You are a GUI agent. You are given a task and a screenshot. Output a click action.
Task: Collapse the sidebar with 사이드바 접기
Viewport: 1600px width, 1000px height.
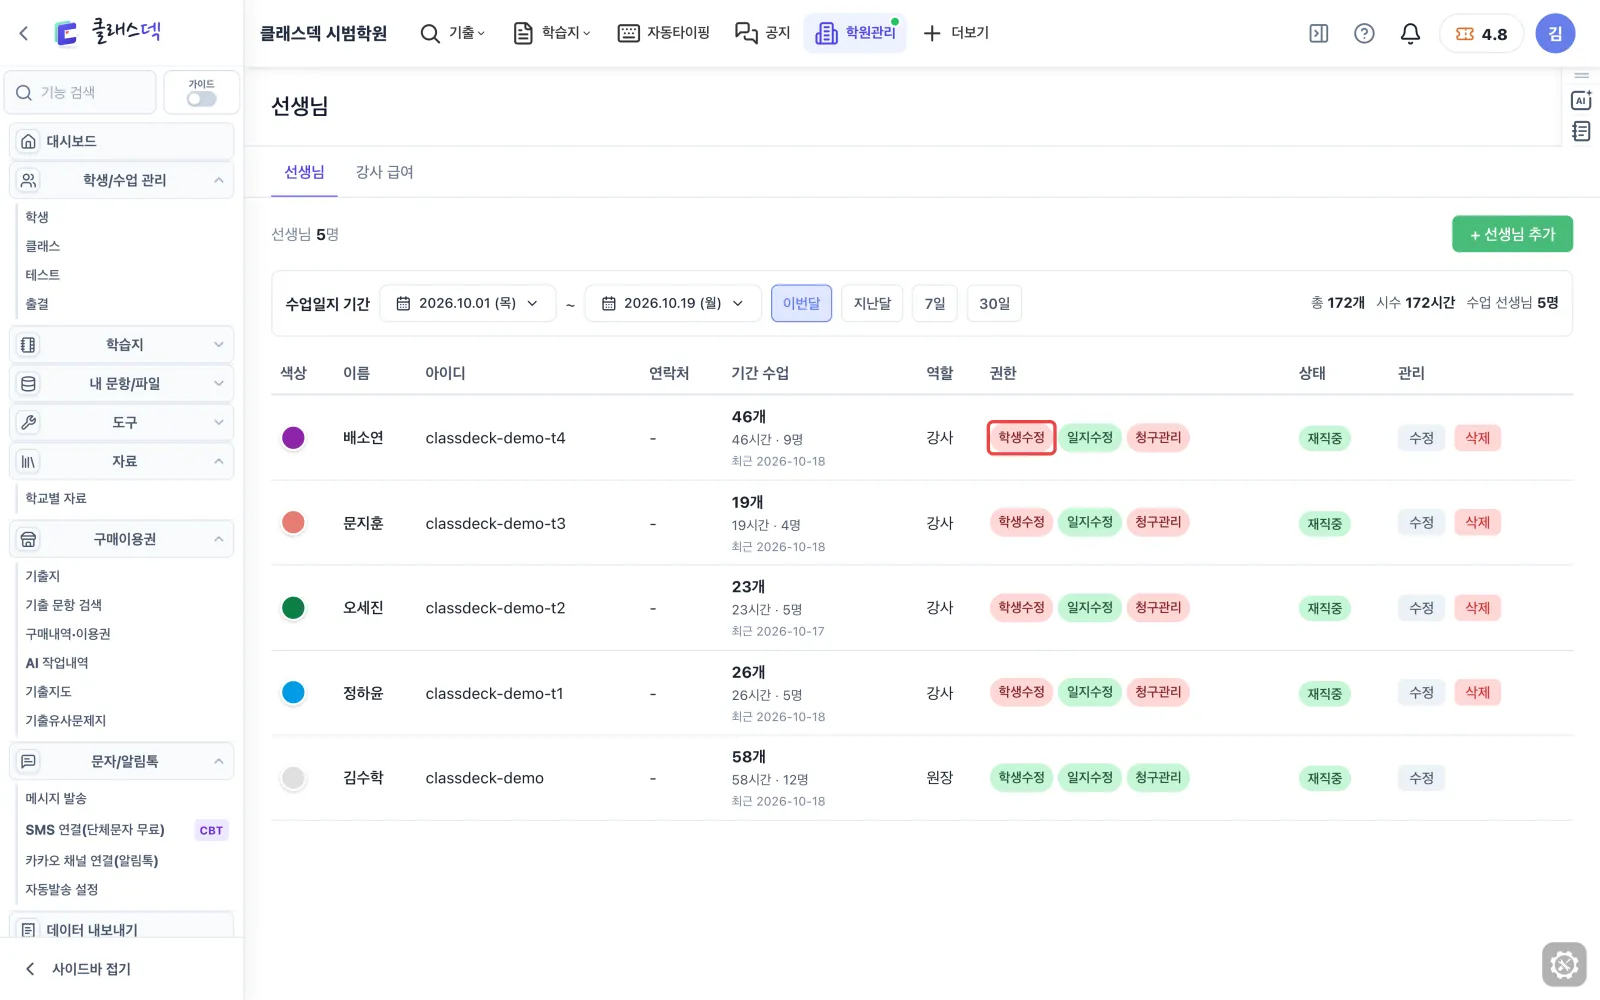(78, 968)
